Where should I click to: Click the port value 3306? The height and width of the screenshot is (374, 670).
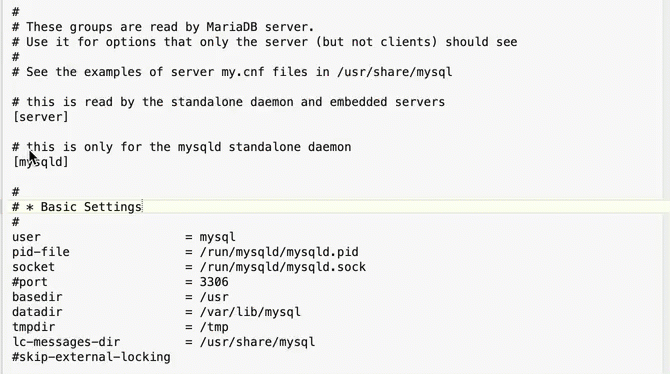click(214, 282)
